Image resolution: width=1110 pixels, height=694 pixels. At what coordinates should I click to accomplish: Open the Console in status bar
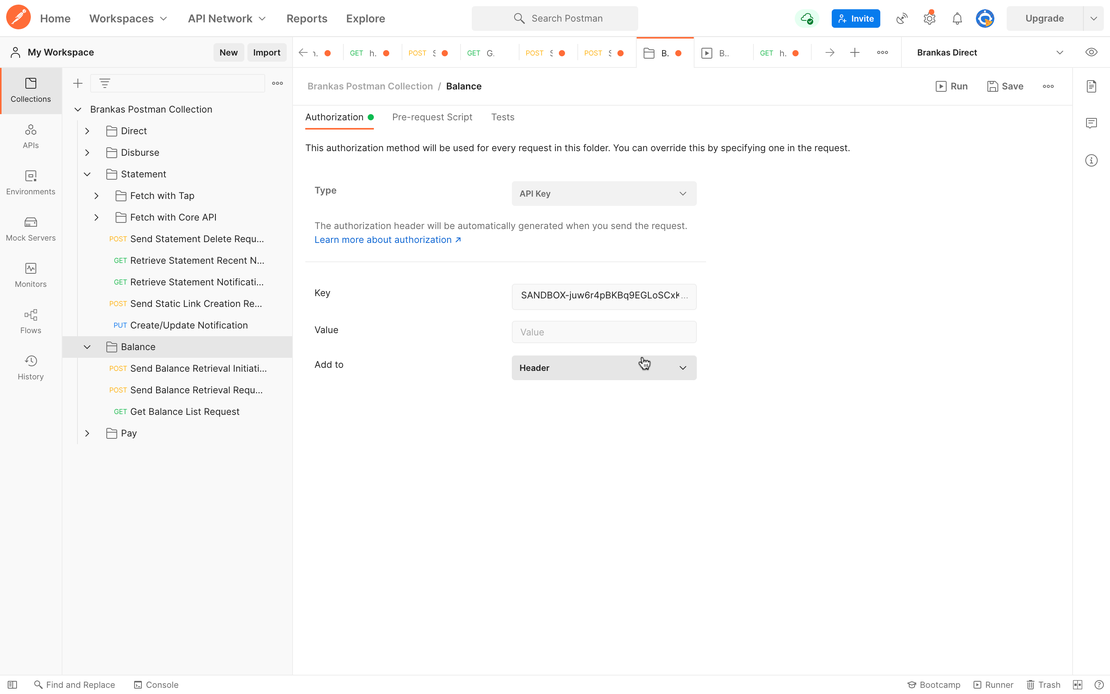point(156,685)
